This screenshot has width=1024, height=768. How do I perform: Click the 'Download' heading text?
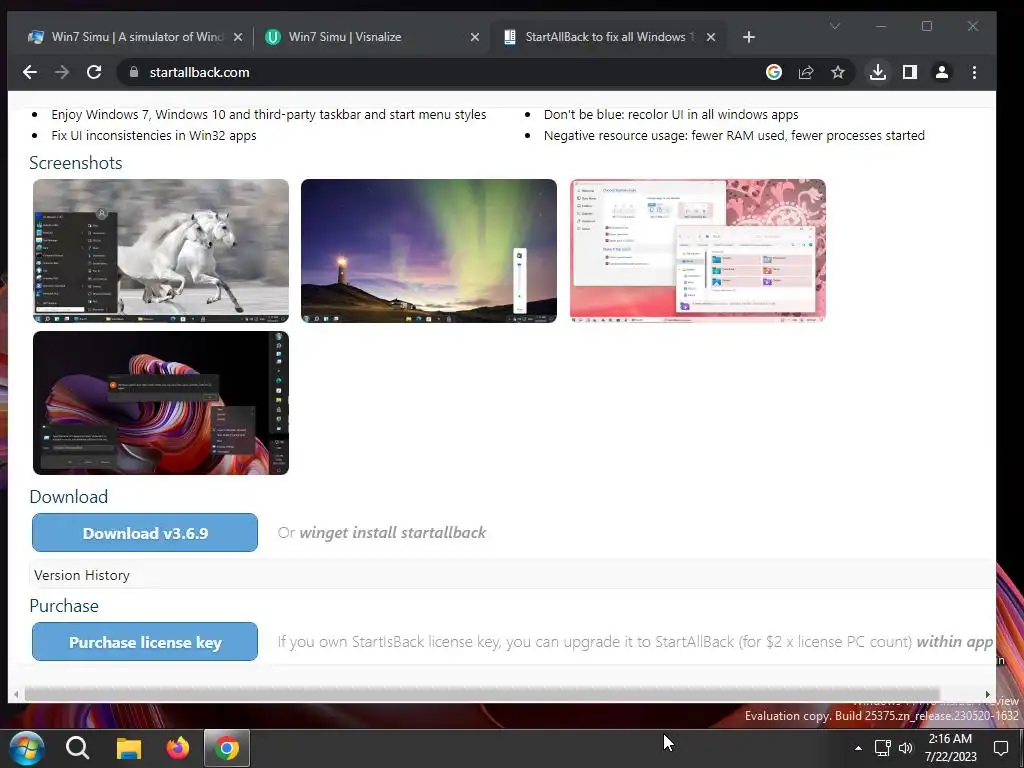(x=69, y=496)
